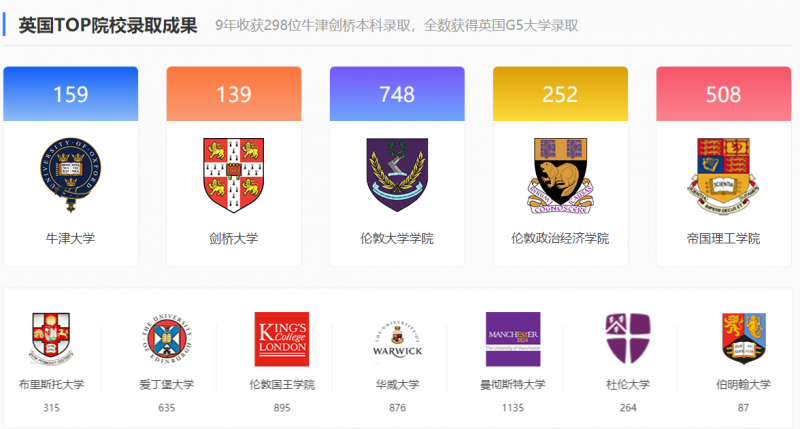Select the orange 139 count header
Viewport: 800px width, 429px height.
234,94
